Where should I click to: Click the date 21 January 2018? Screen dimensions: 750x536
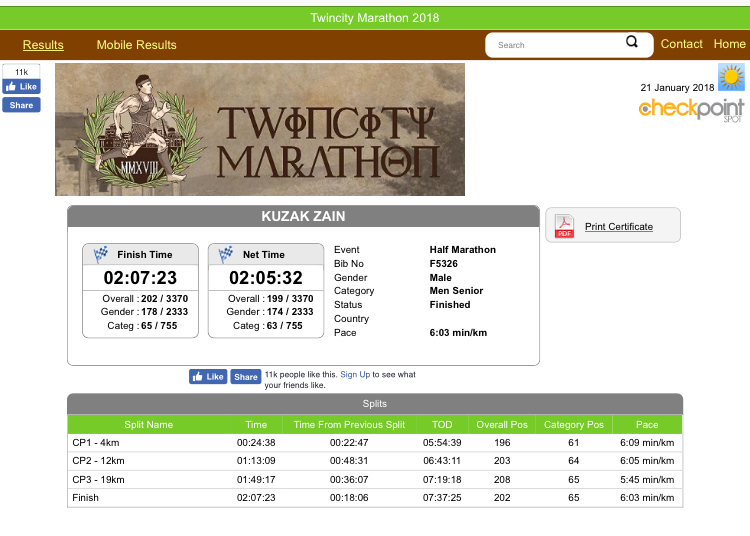click(x=677, y=88)
